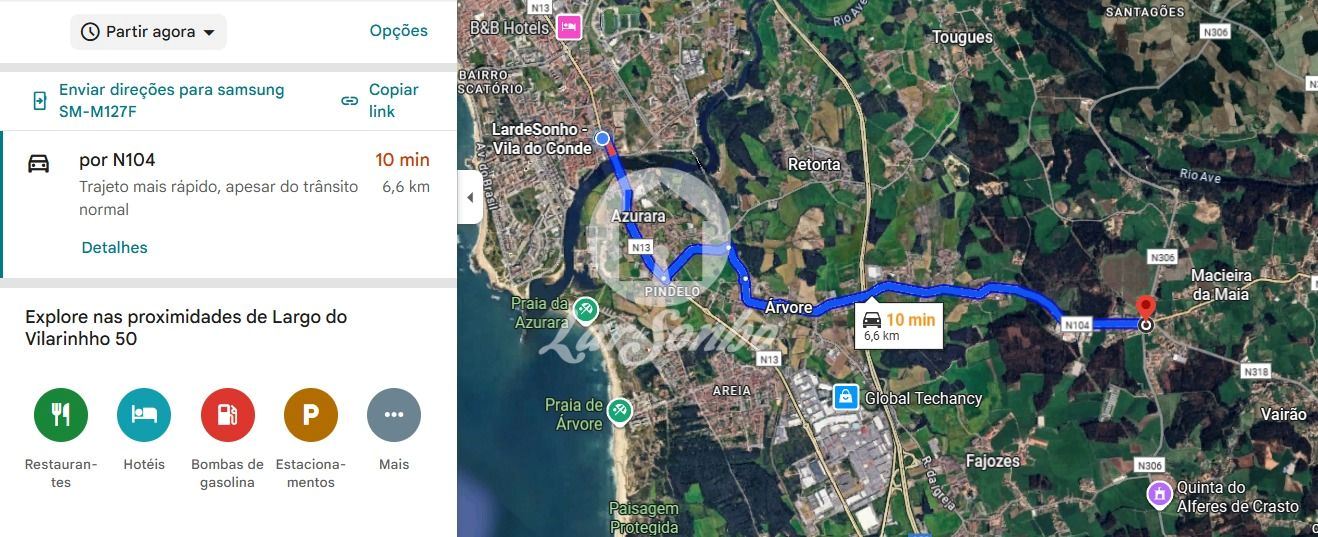The height and width of the screenshot is (537, 1318).
Task: Show the Mais categories icon
Action: [394, 414]
